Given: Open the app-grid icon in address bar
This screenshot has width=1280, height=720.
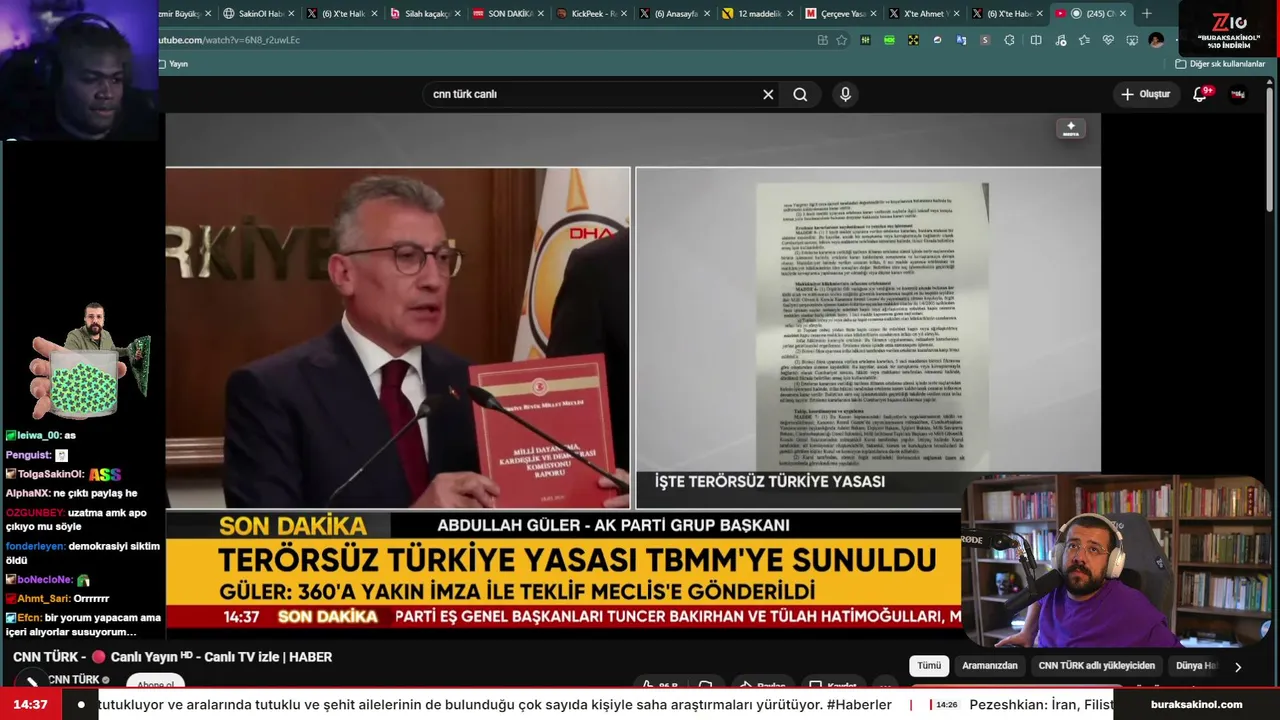Looking at the screenshot, I should pos(822,40).
